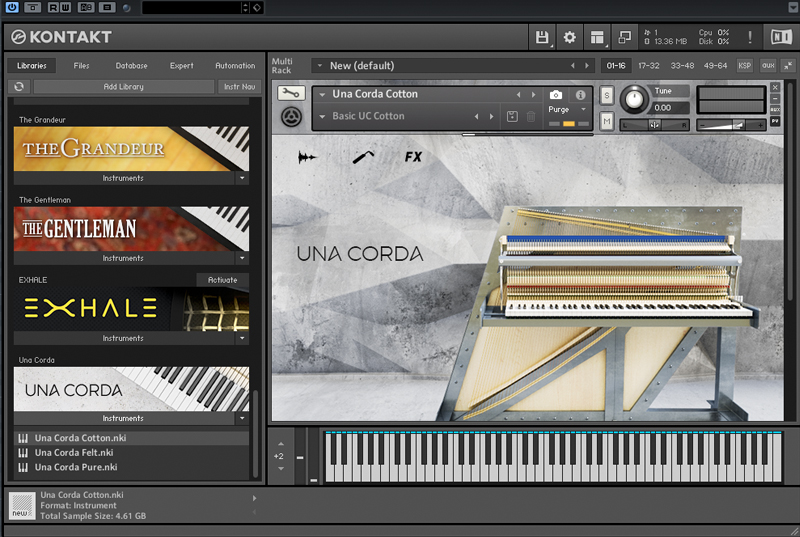Open the Una Corda Instruments dropdown arrow

(242, 418)
